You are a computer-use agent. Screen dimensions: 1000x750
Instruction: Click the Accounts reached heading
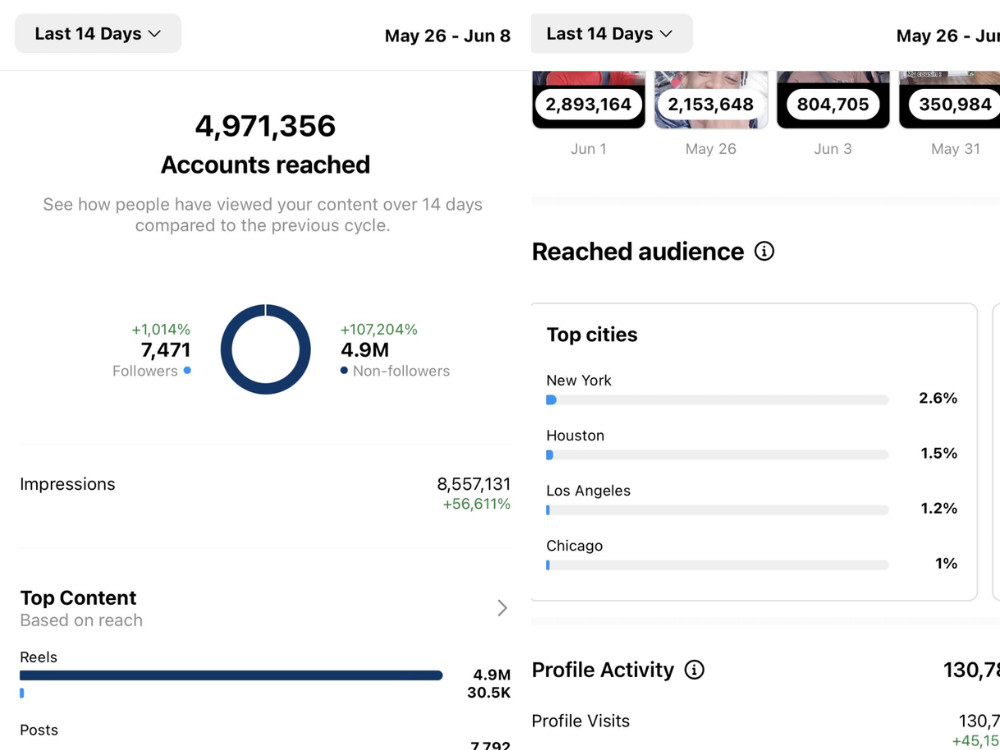coord(265,165)
